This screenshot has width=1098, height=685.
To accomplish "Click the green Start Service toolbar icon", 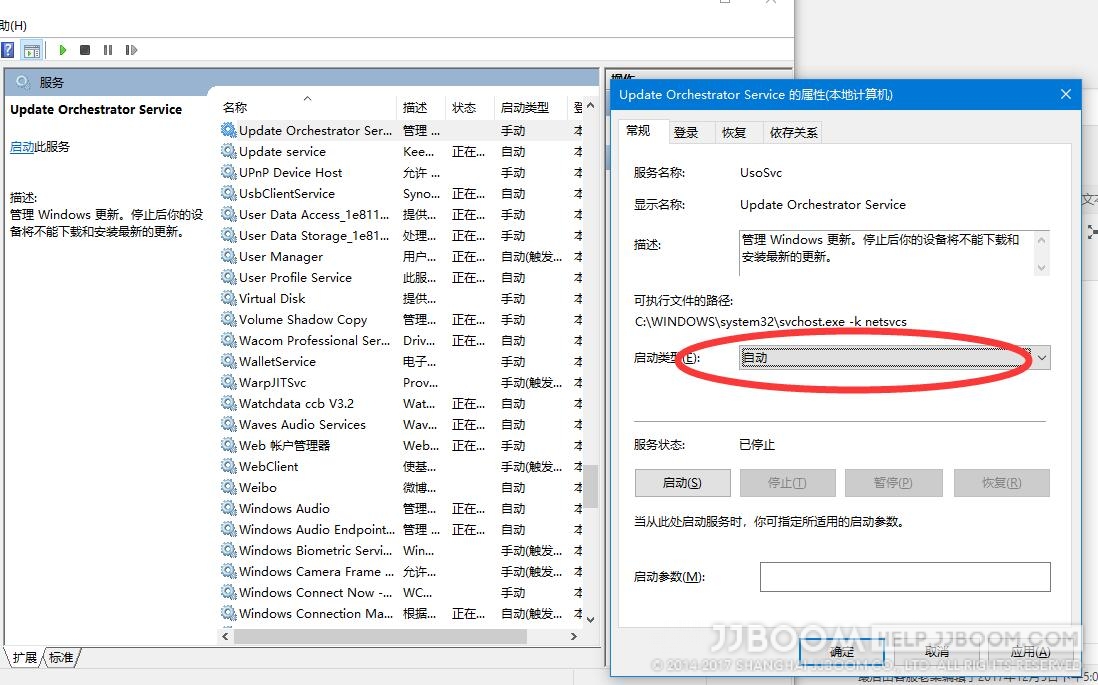I will click(x=63, y=50).
